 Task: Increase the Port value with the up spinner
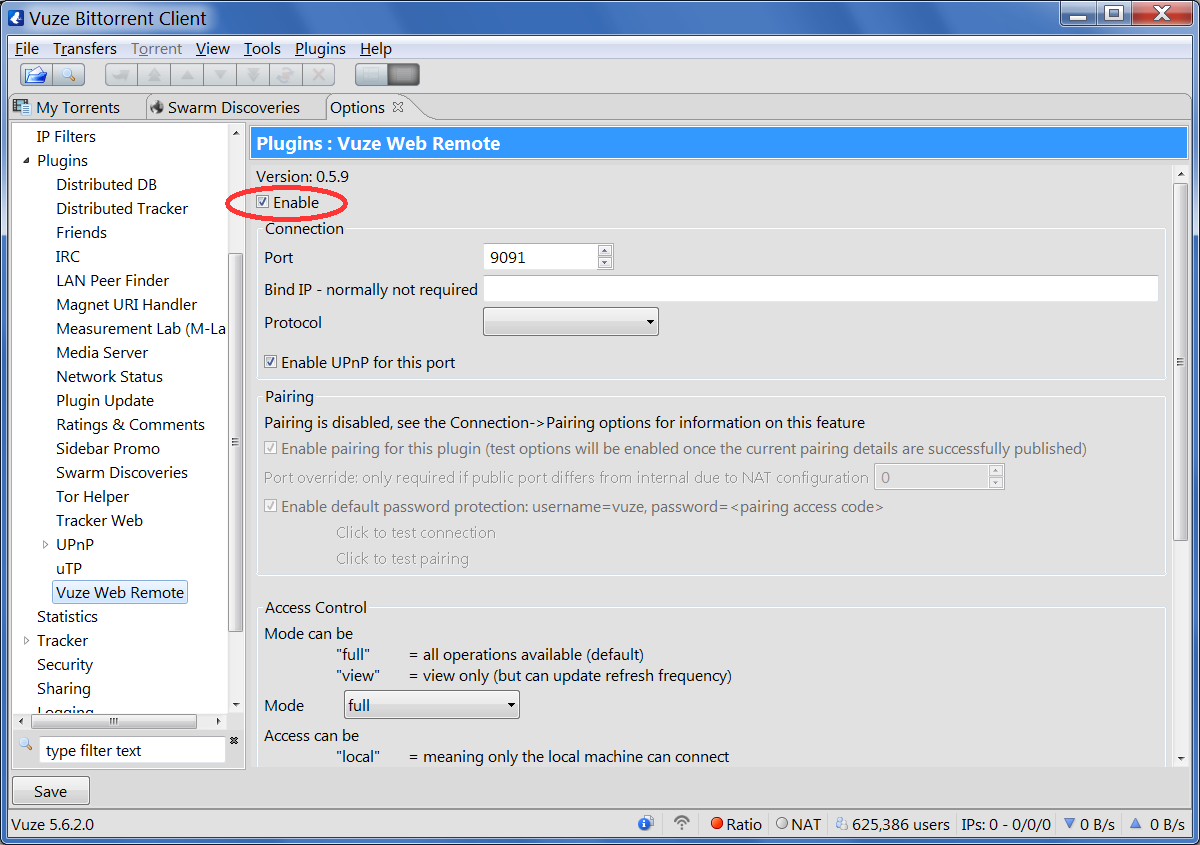point(605,251)
